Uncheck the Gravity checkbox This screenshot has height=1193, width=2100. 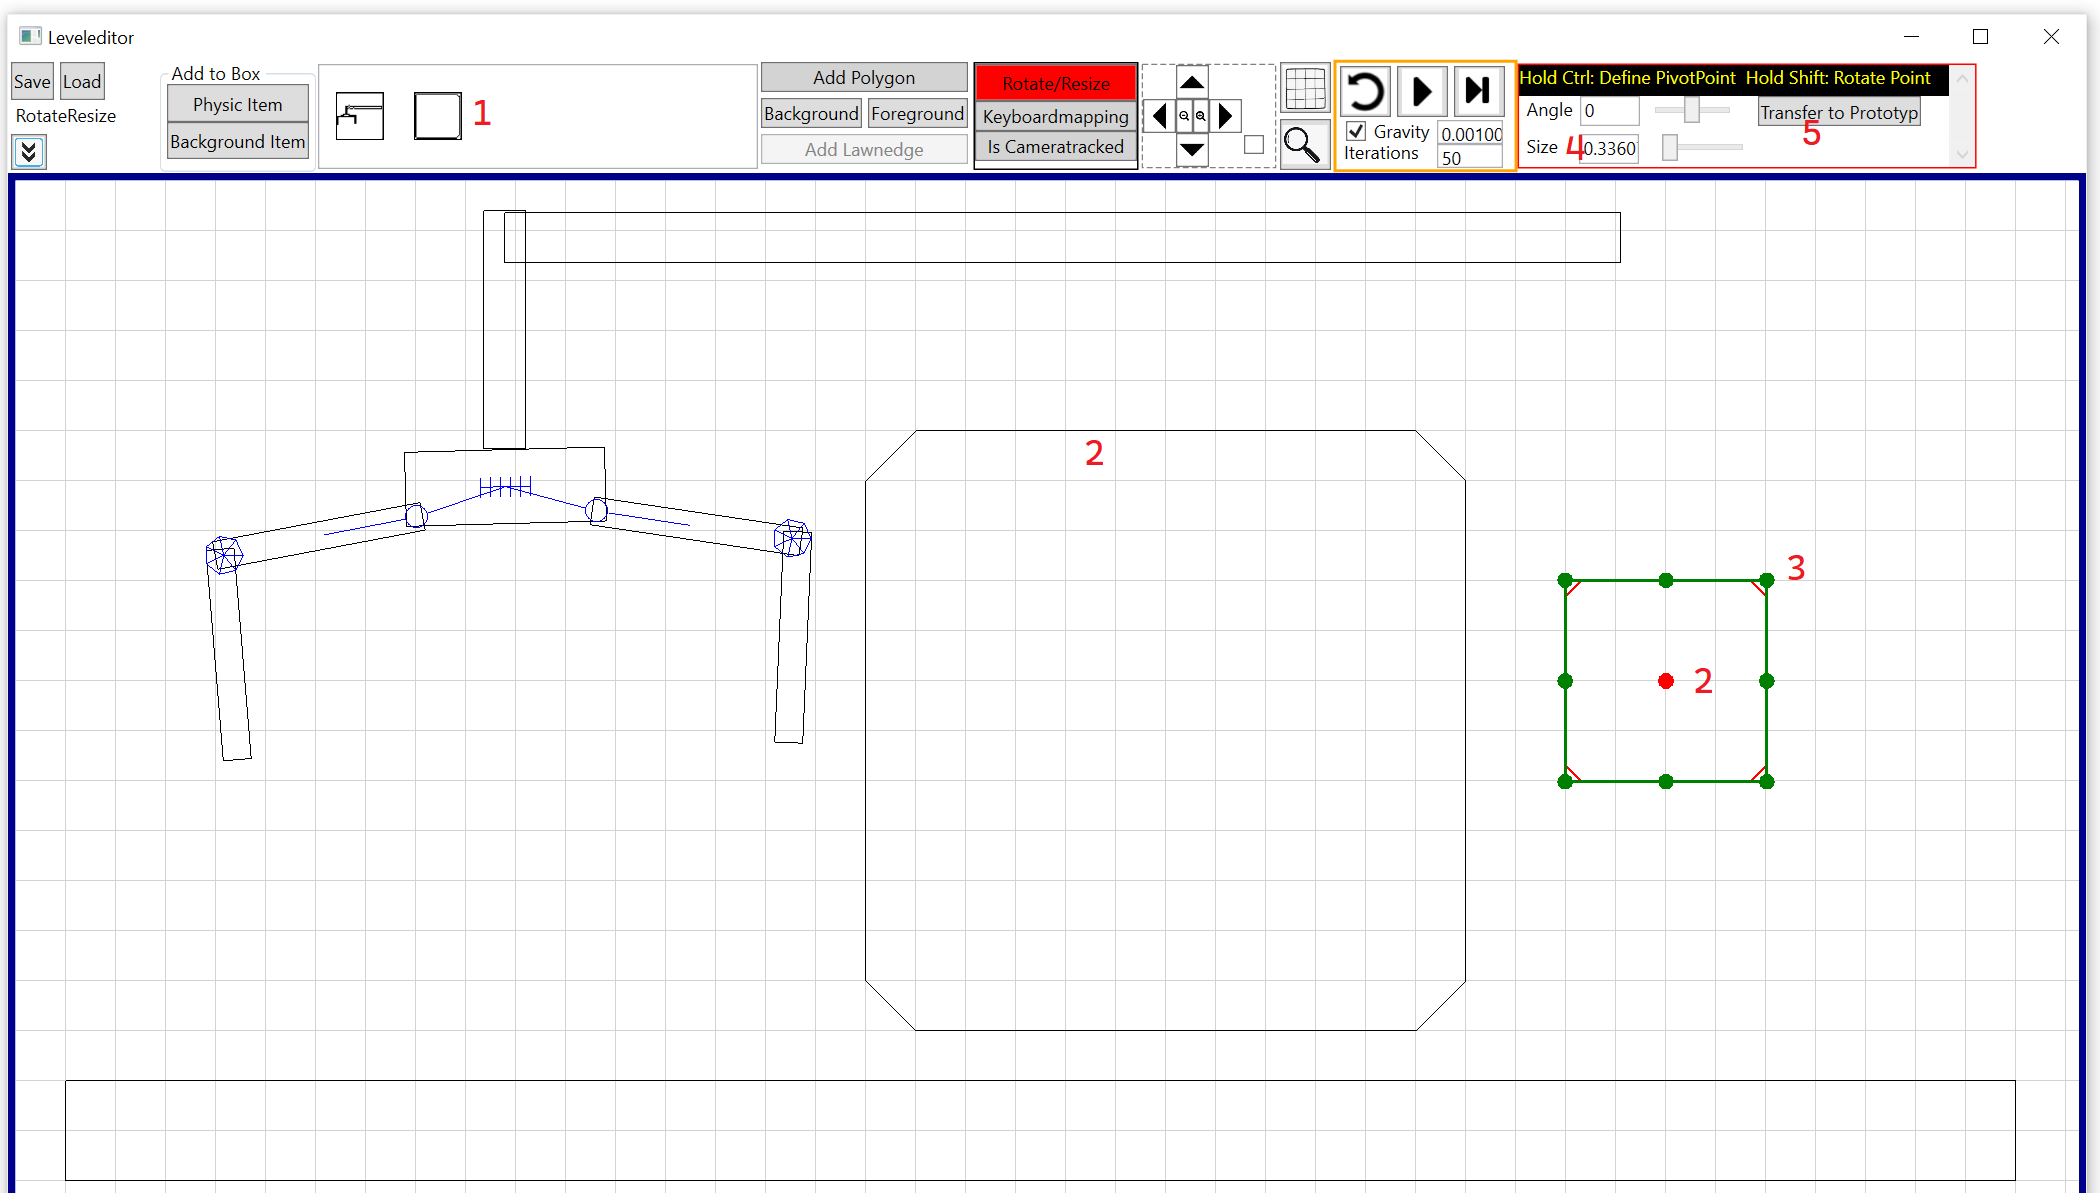1357,131
